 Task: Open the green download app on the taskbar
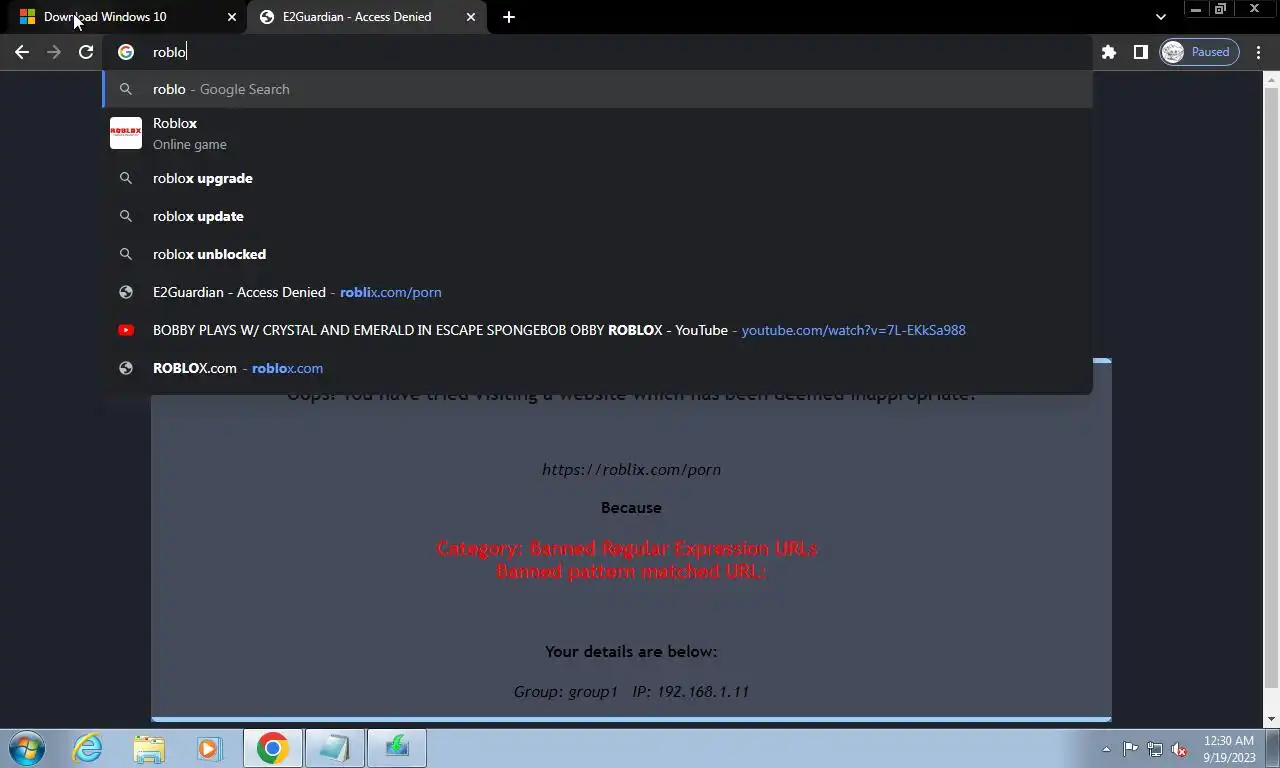tap(397, 748)
